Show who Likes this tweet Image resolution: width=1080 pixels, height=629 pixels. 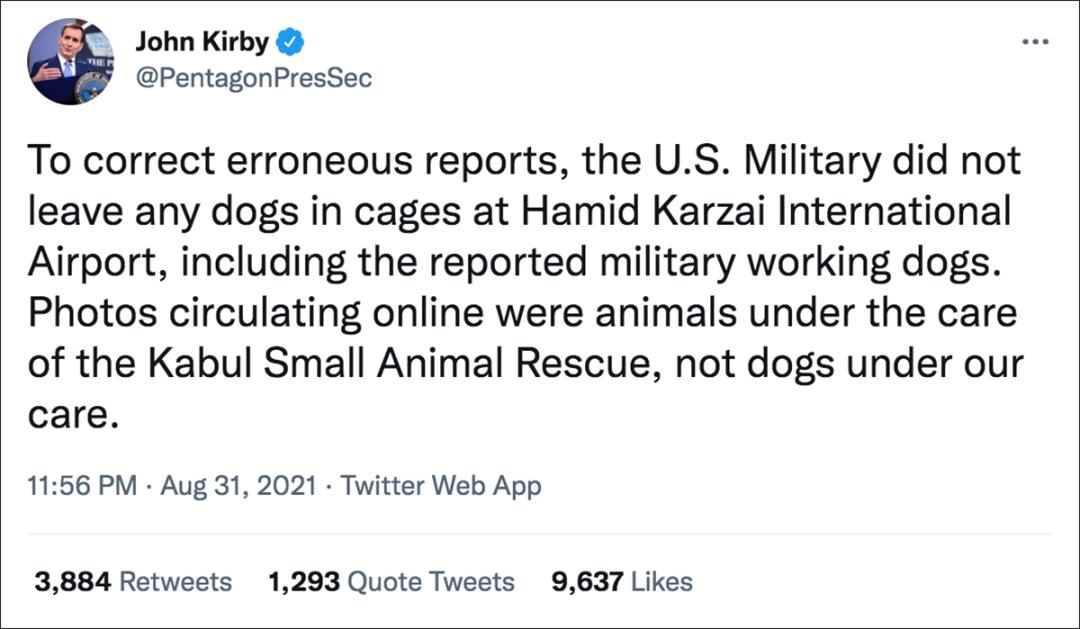pyautogui.click(x=662, y=582)
